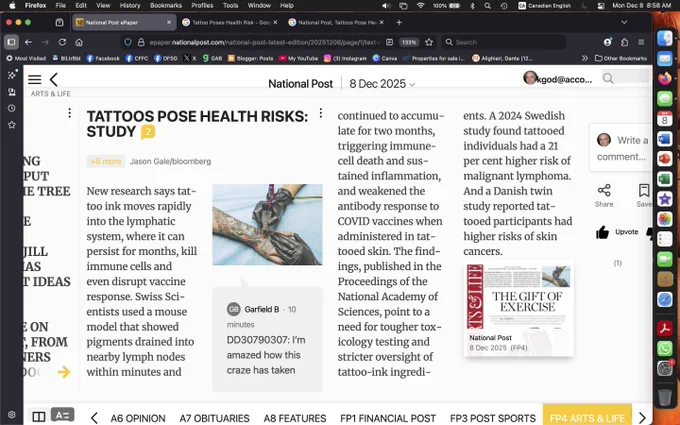Open macOS Spotlight search in menu bar
Image resolution: width=680 pixels, height=425 pixels.
(487, 6)
